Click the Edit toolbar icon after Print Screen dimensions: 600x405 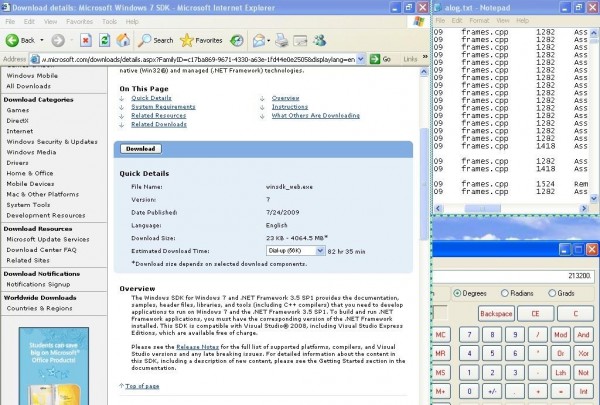[x=300, y=40]
